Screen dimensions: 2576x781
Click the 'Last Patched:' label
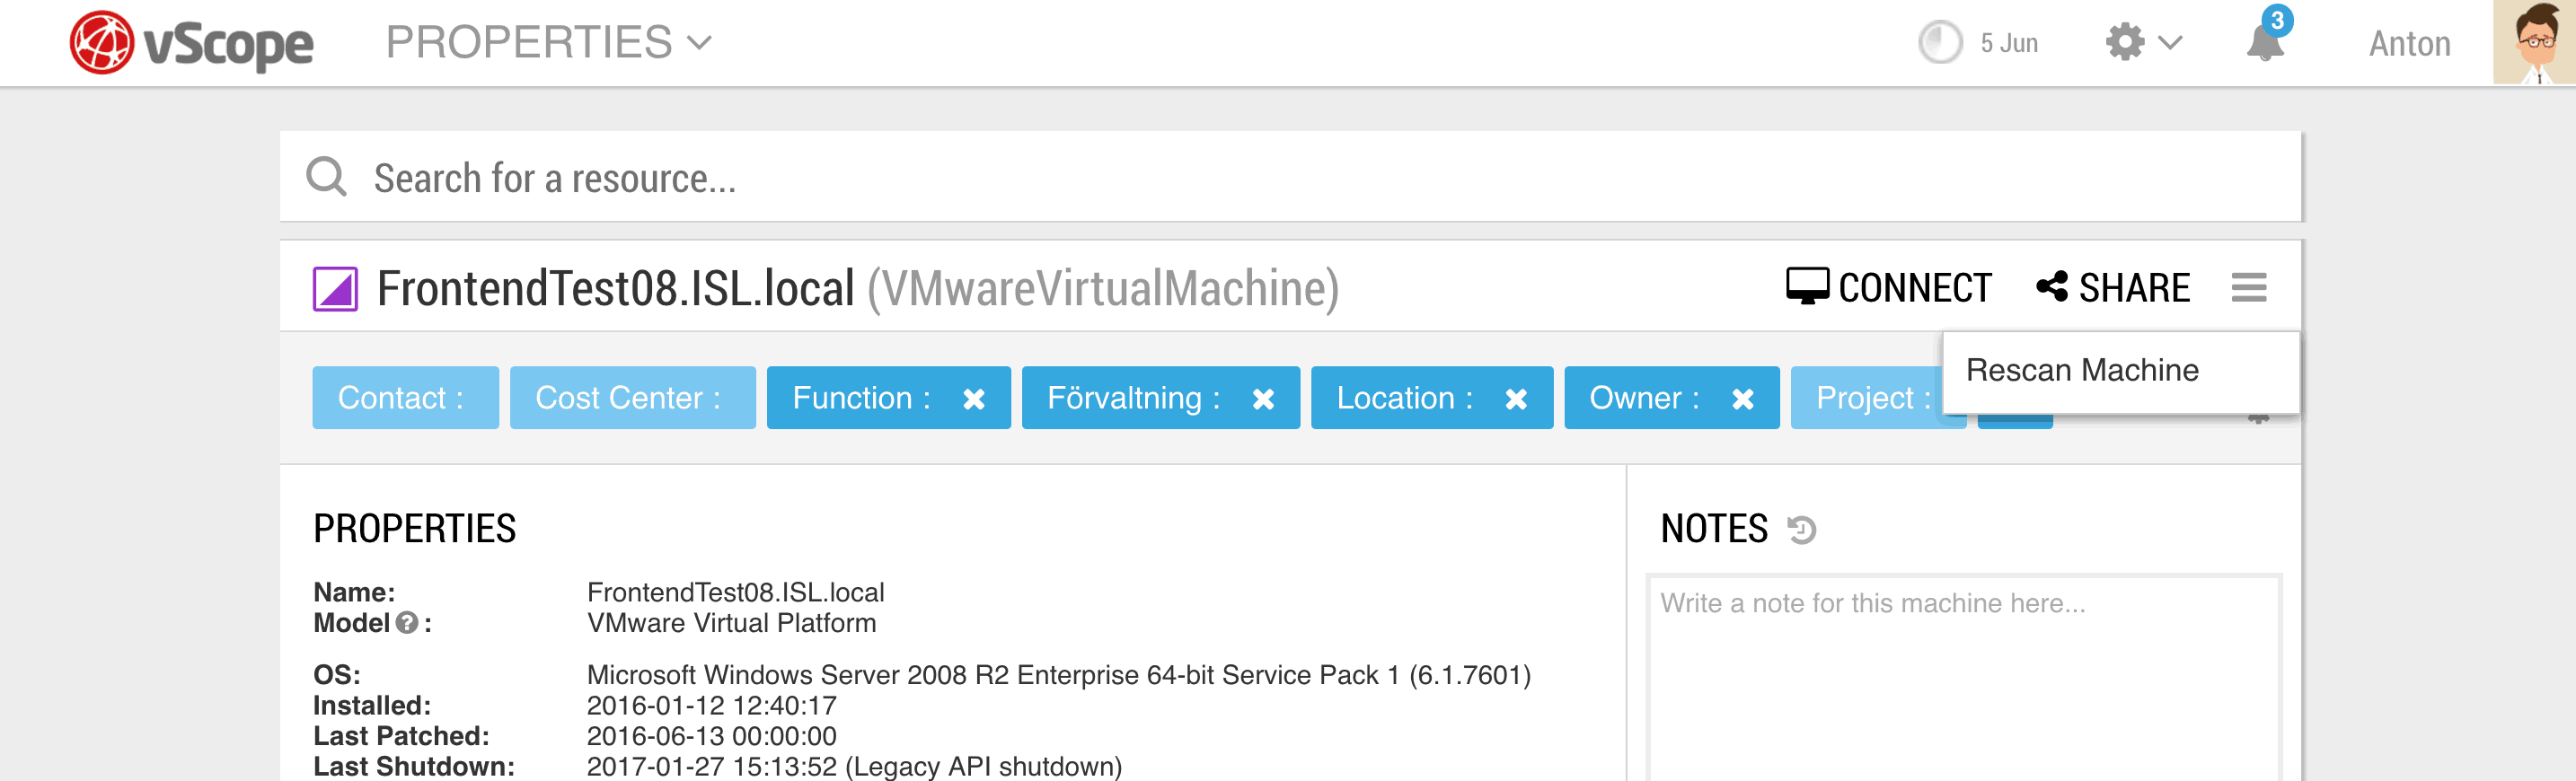pyautogui.click(x=401, y=736)
